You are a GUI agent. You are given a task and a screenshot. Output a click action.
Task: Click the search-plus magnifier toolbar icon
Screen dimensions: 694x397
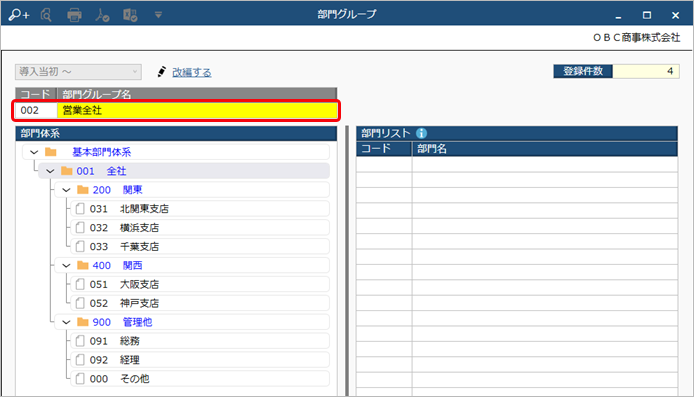click(19, 15)
